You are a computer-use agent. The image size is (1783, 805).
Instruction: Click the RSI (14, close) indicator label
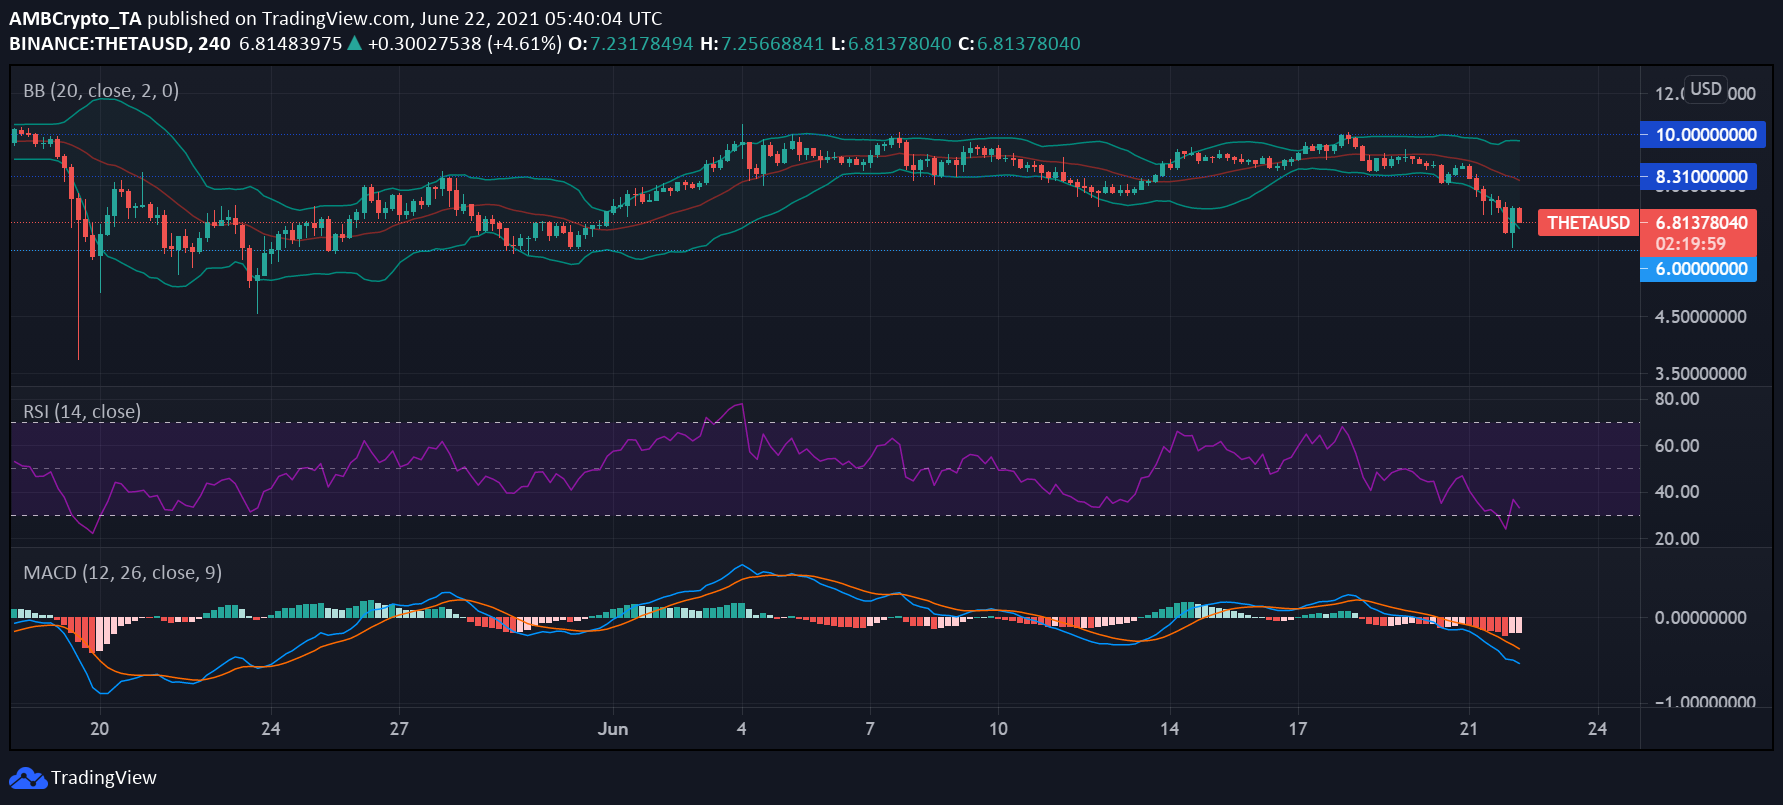[x=82, y=412]
